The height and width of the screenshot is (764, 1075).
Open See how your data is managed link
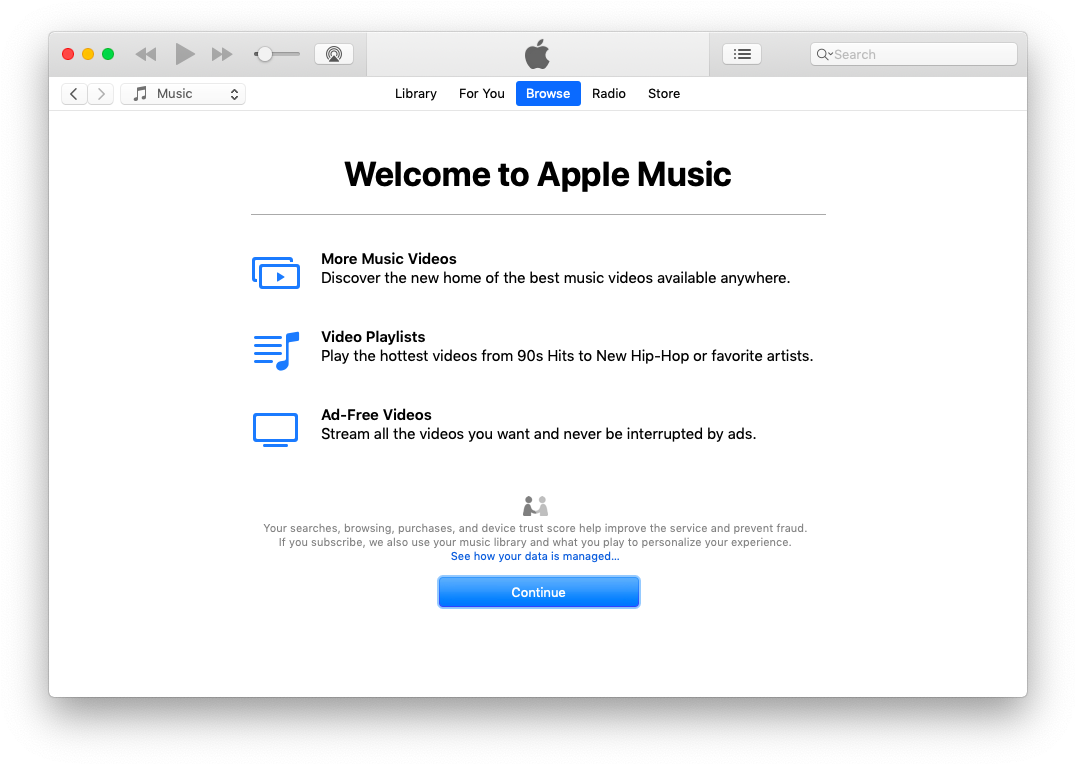tap(534, 557)
